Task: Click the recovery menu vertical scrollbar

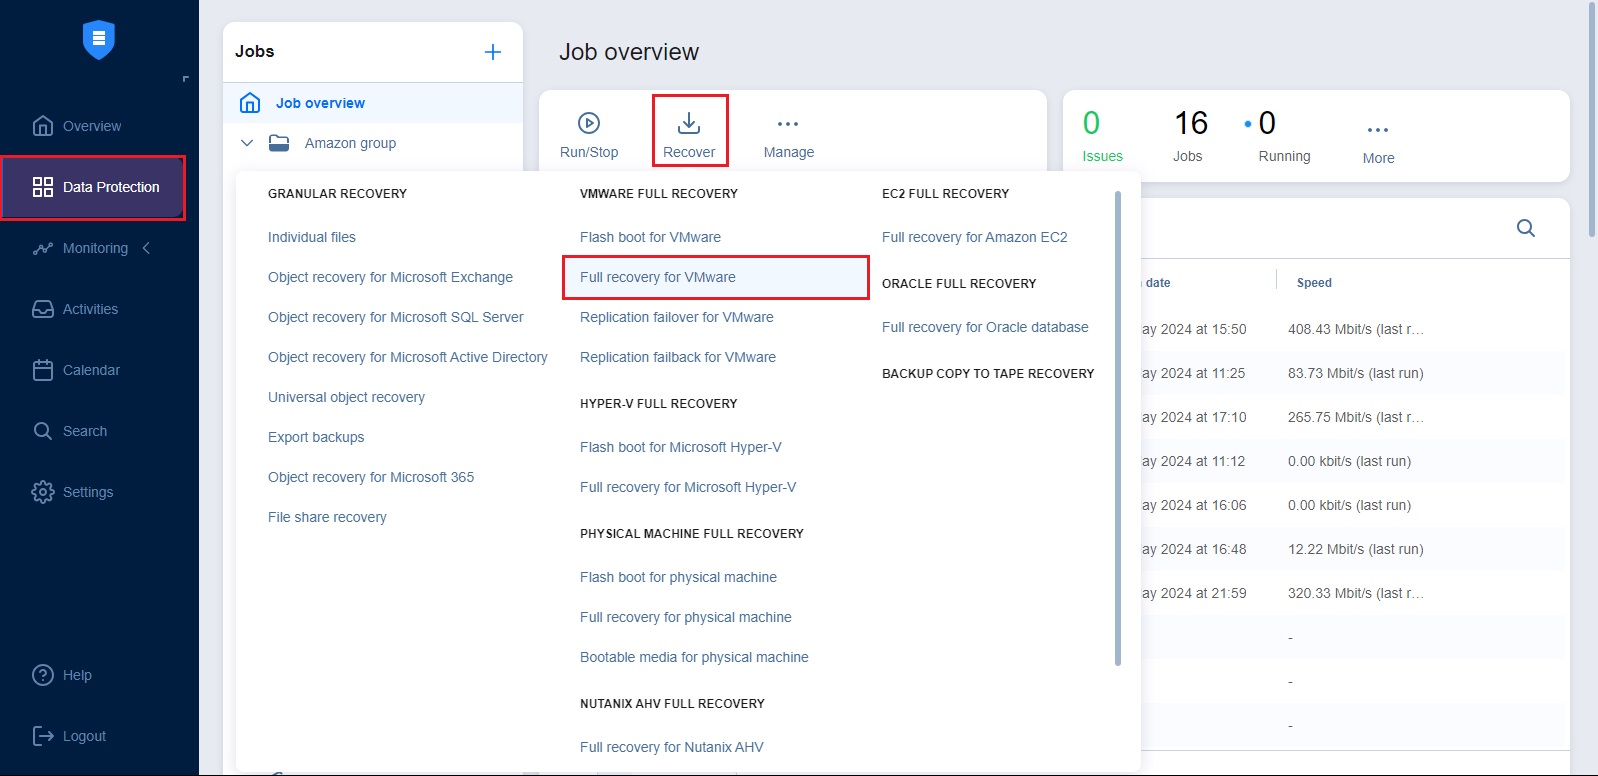Action: [1118, 428]
